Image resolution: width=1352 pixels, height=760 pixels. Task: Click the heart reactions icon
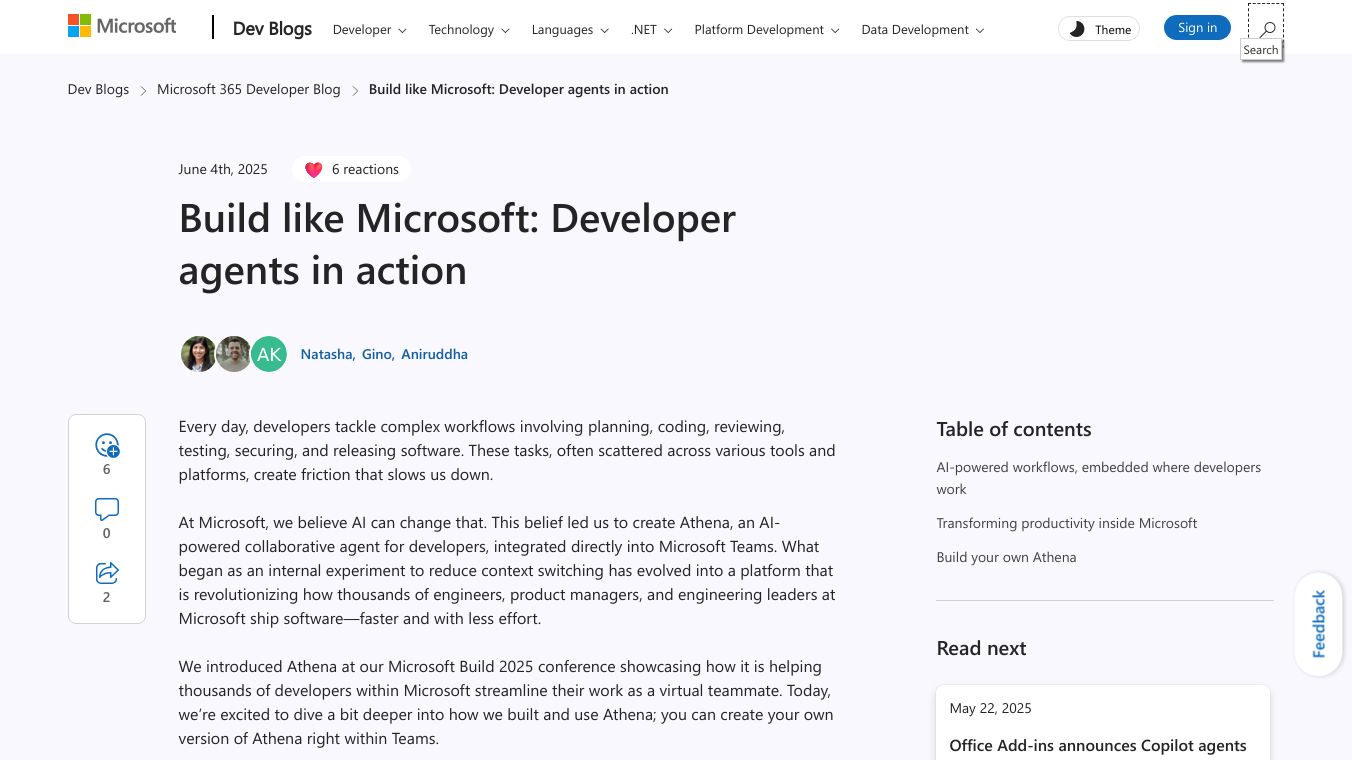pyautogui.click(x=314, y=170)
